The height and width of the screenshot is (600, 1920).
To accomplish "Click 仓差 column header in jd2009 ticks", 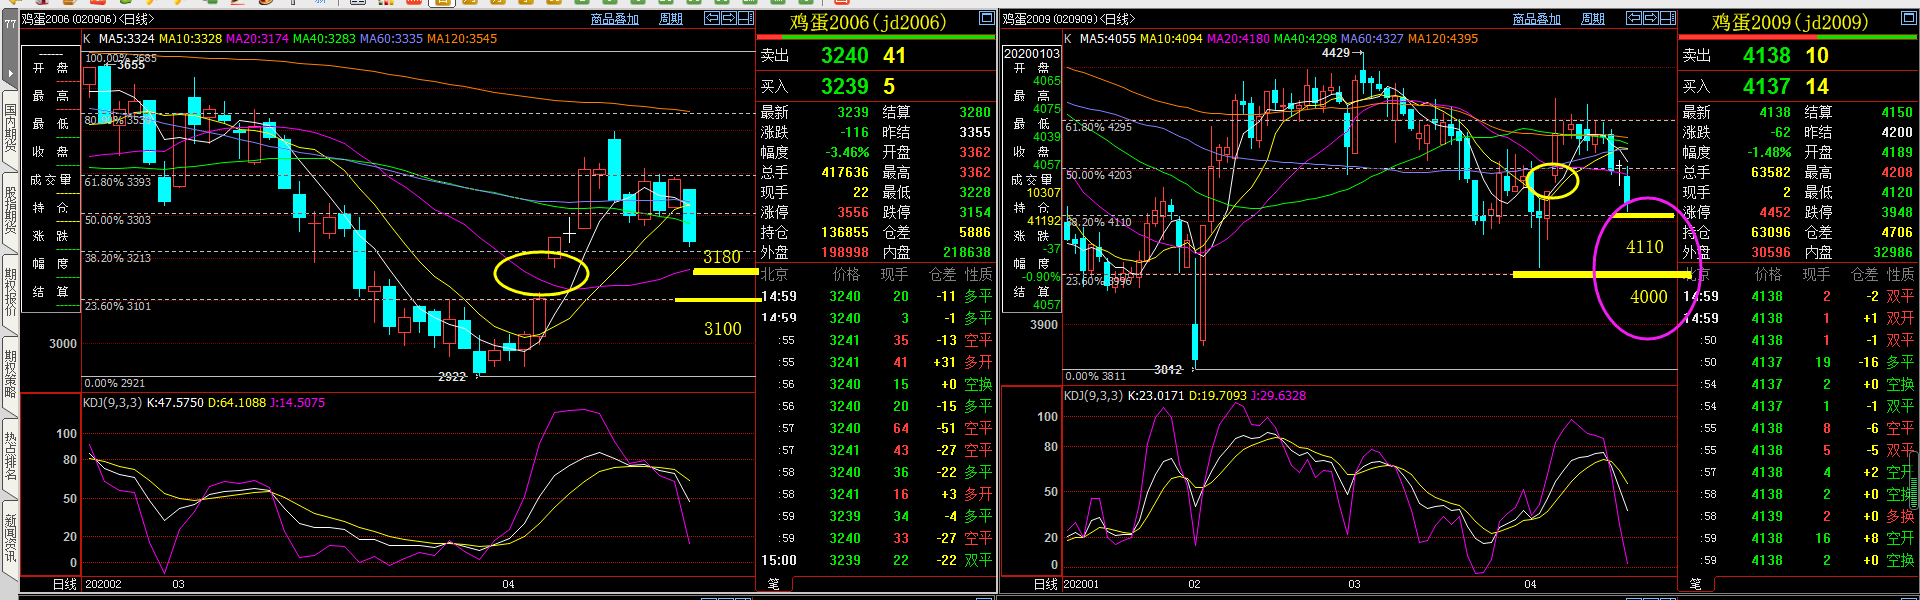I will click(x=1865, y=274).
